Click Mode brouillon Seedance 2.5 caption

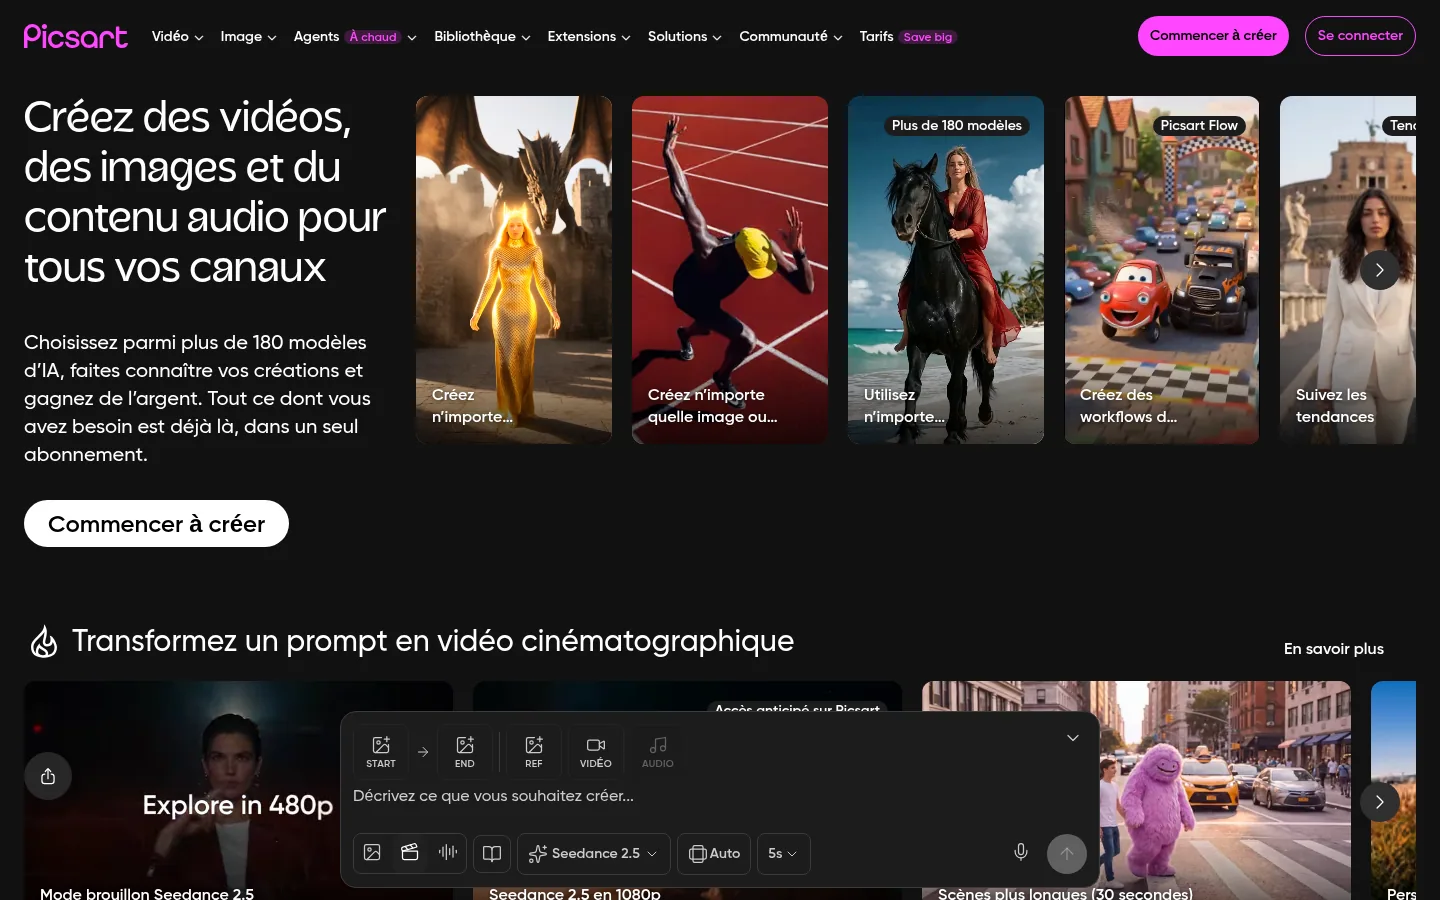(x=147, y=893)
